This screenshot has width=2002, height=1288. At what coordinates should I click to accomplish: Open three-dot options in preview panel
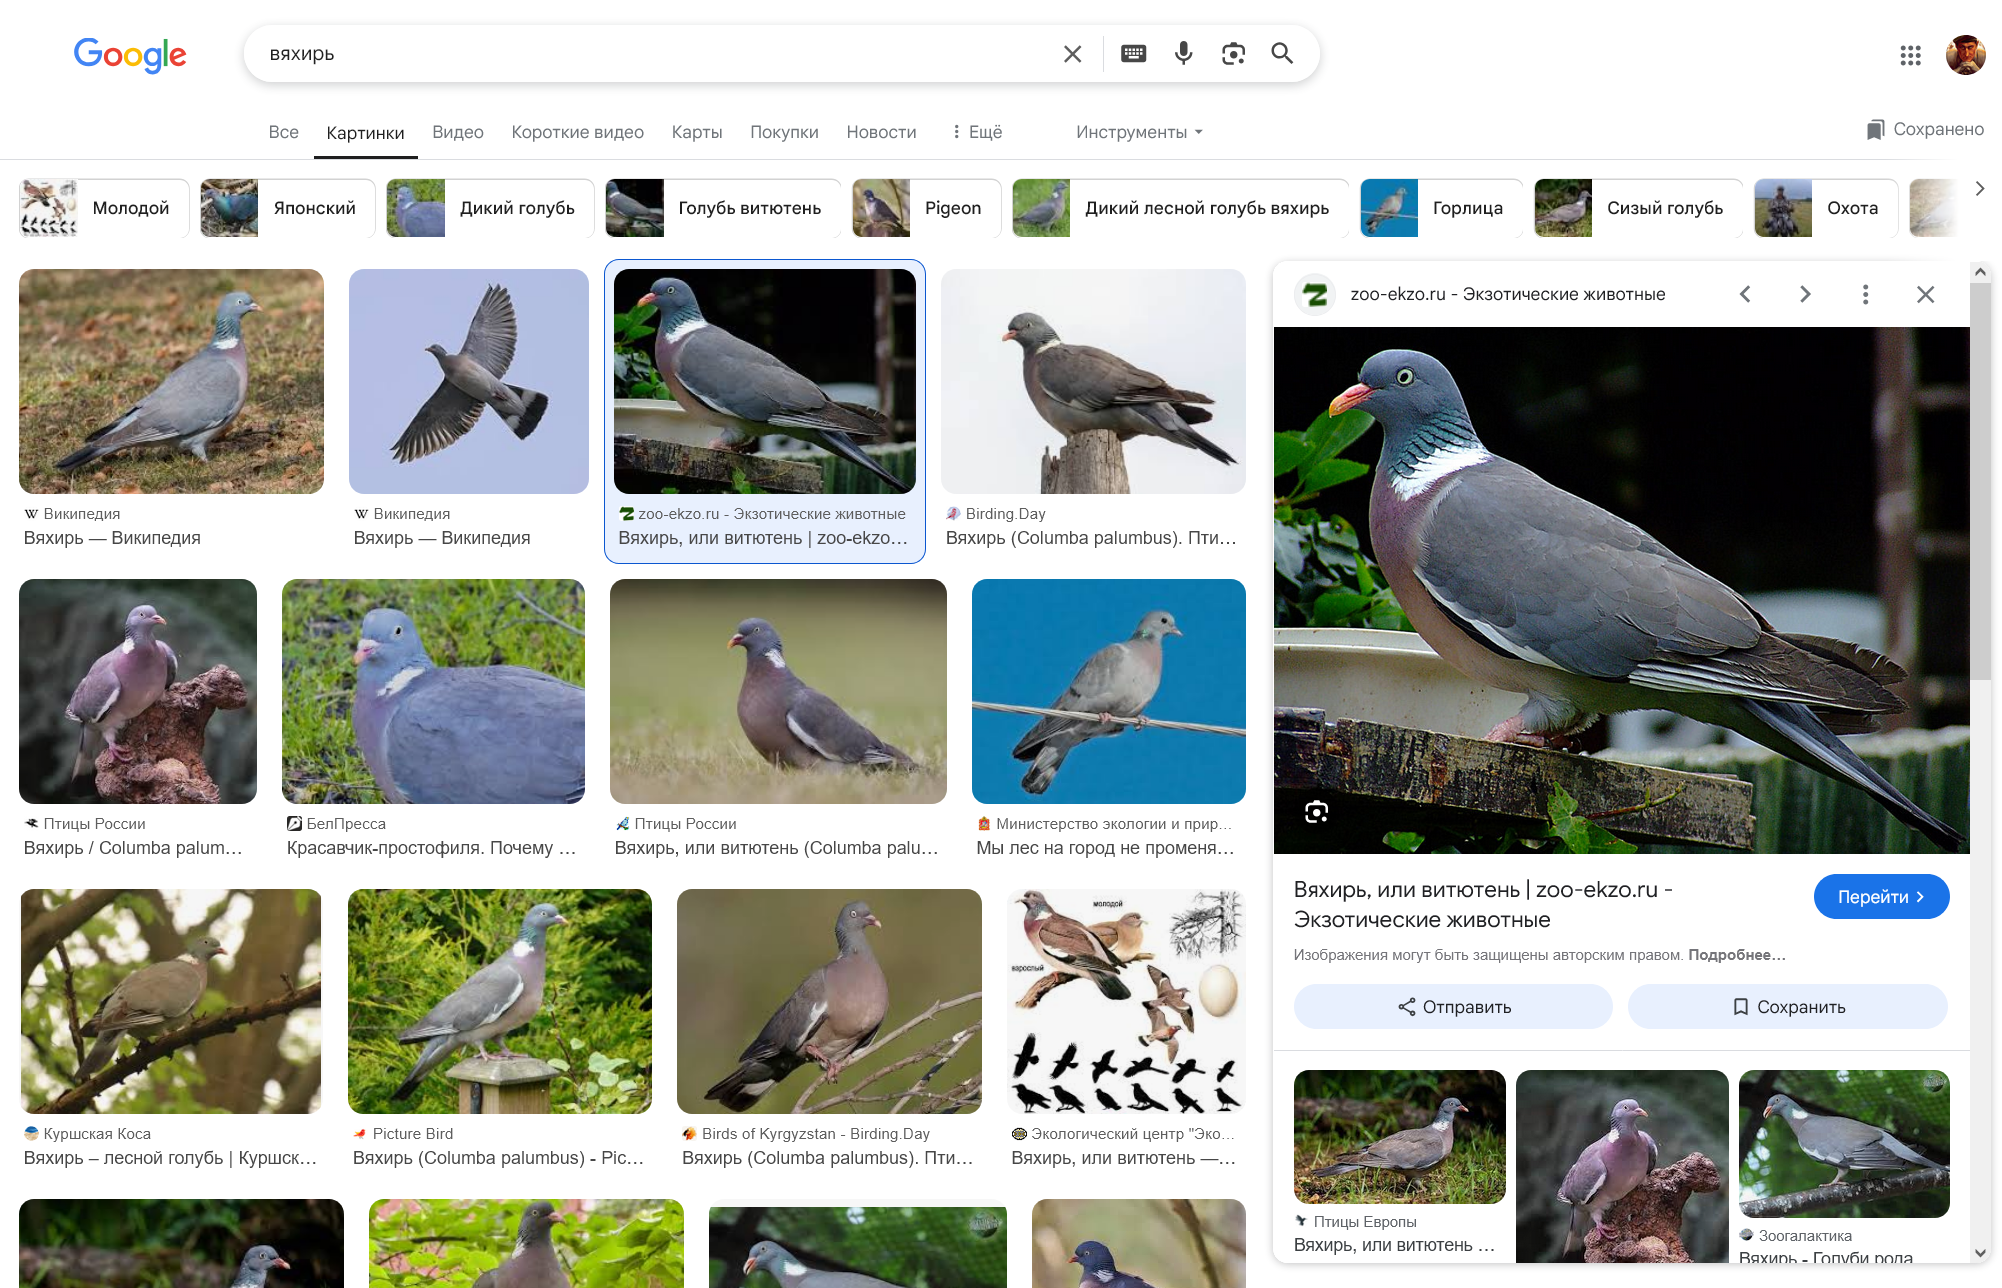click(x=1865, y=294)
